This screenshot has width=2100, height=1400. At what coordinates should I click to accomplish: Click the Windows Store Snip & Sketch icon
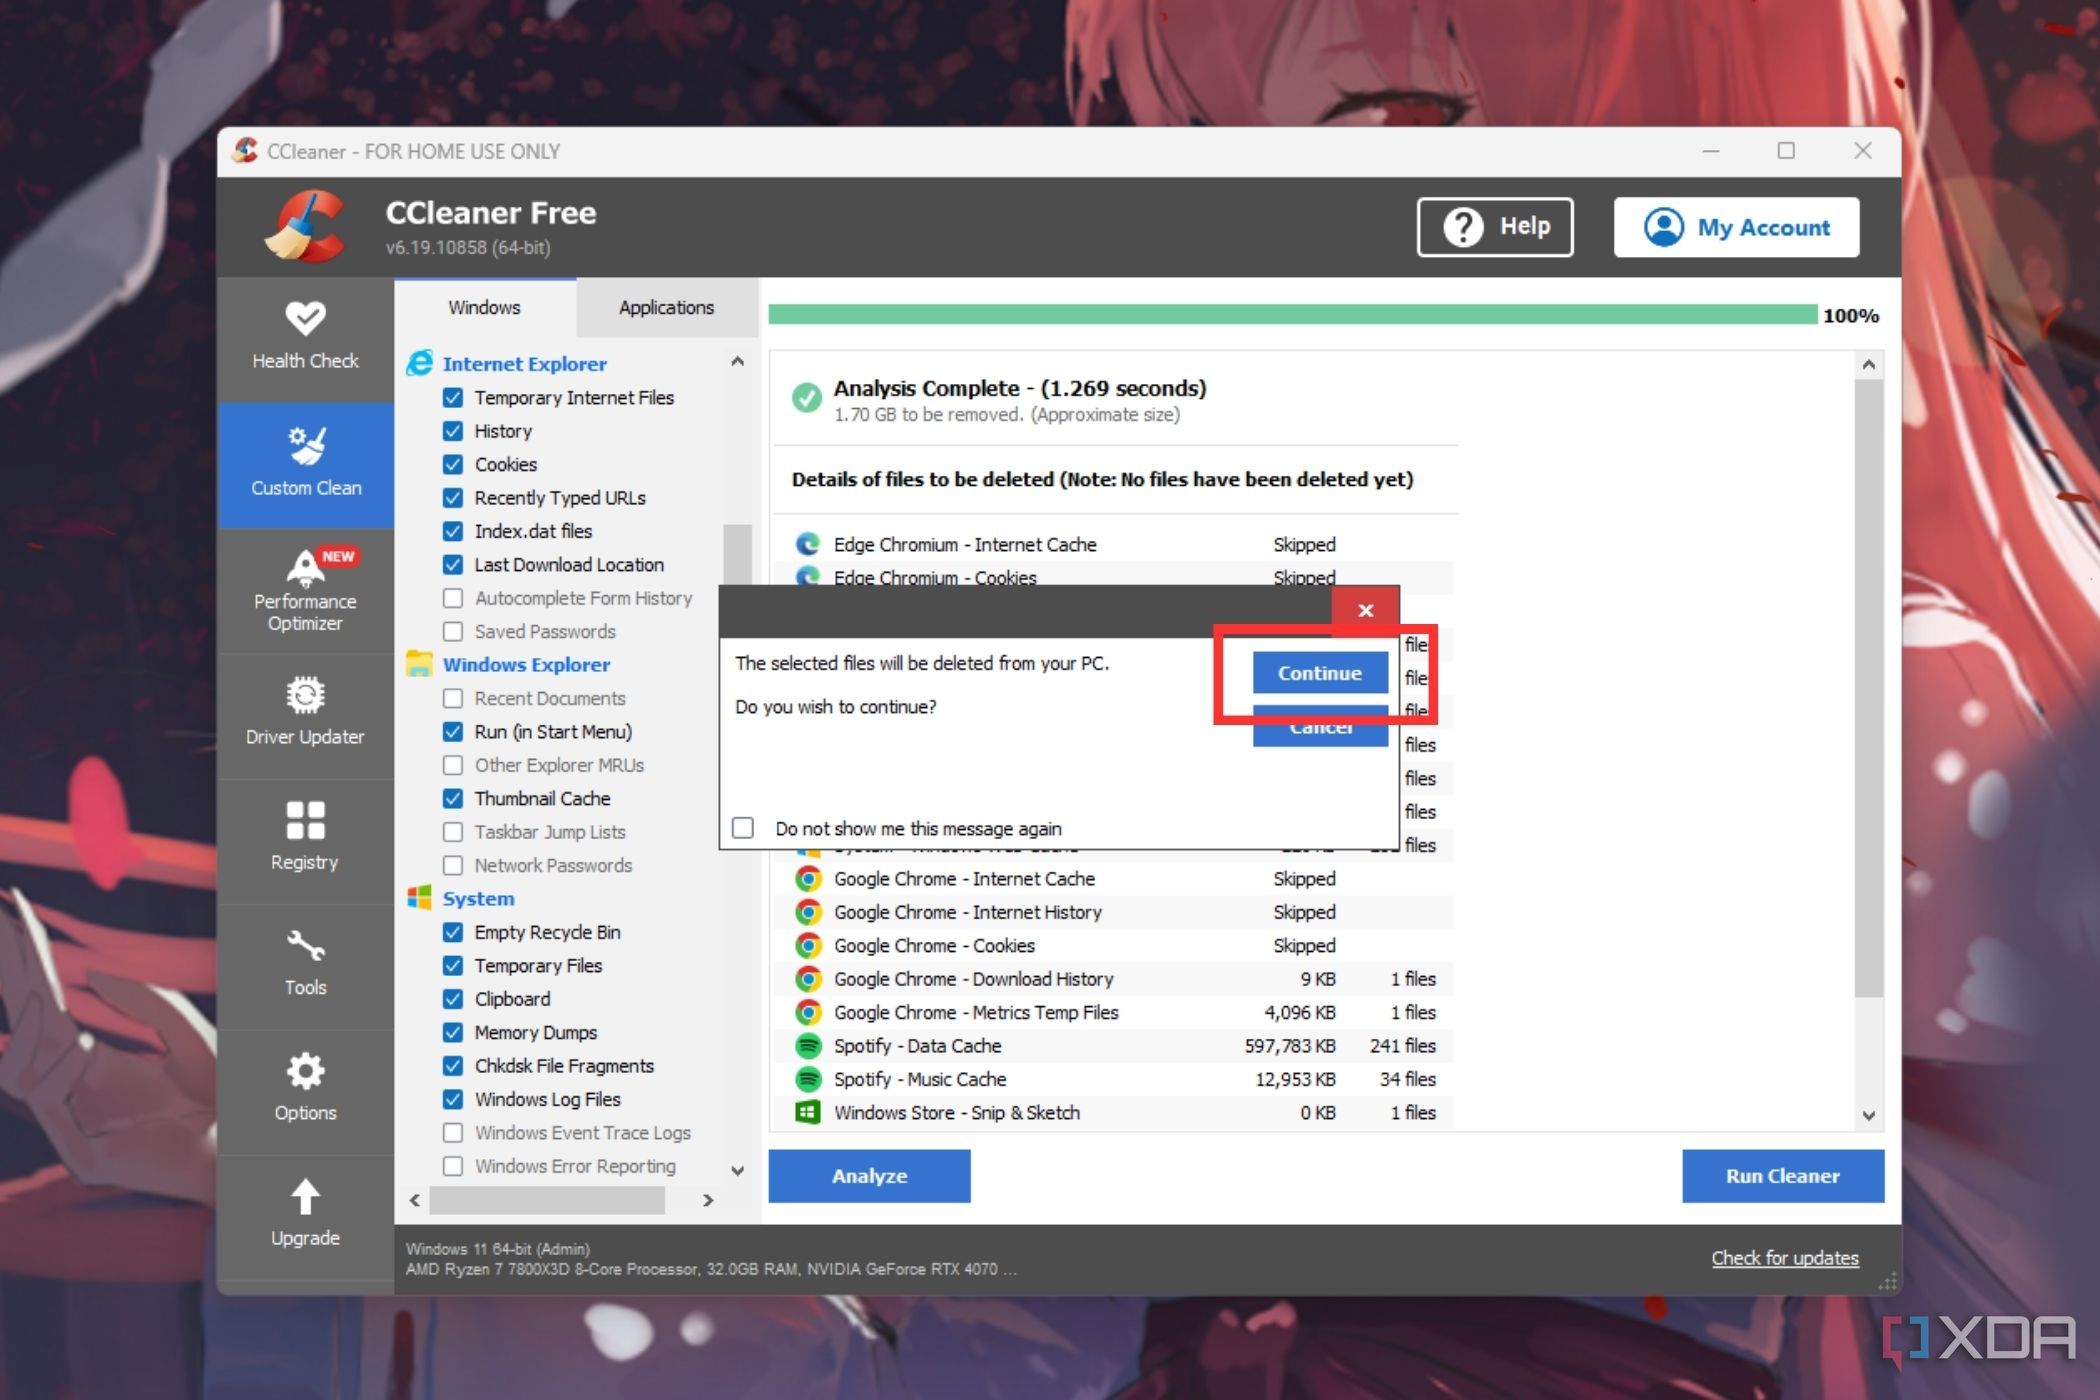click(808, 1112)
